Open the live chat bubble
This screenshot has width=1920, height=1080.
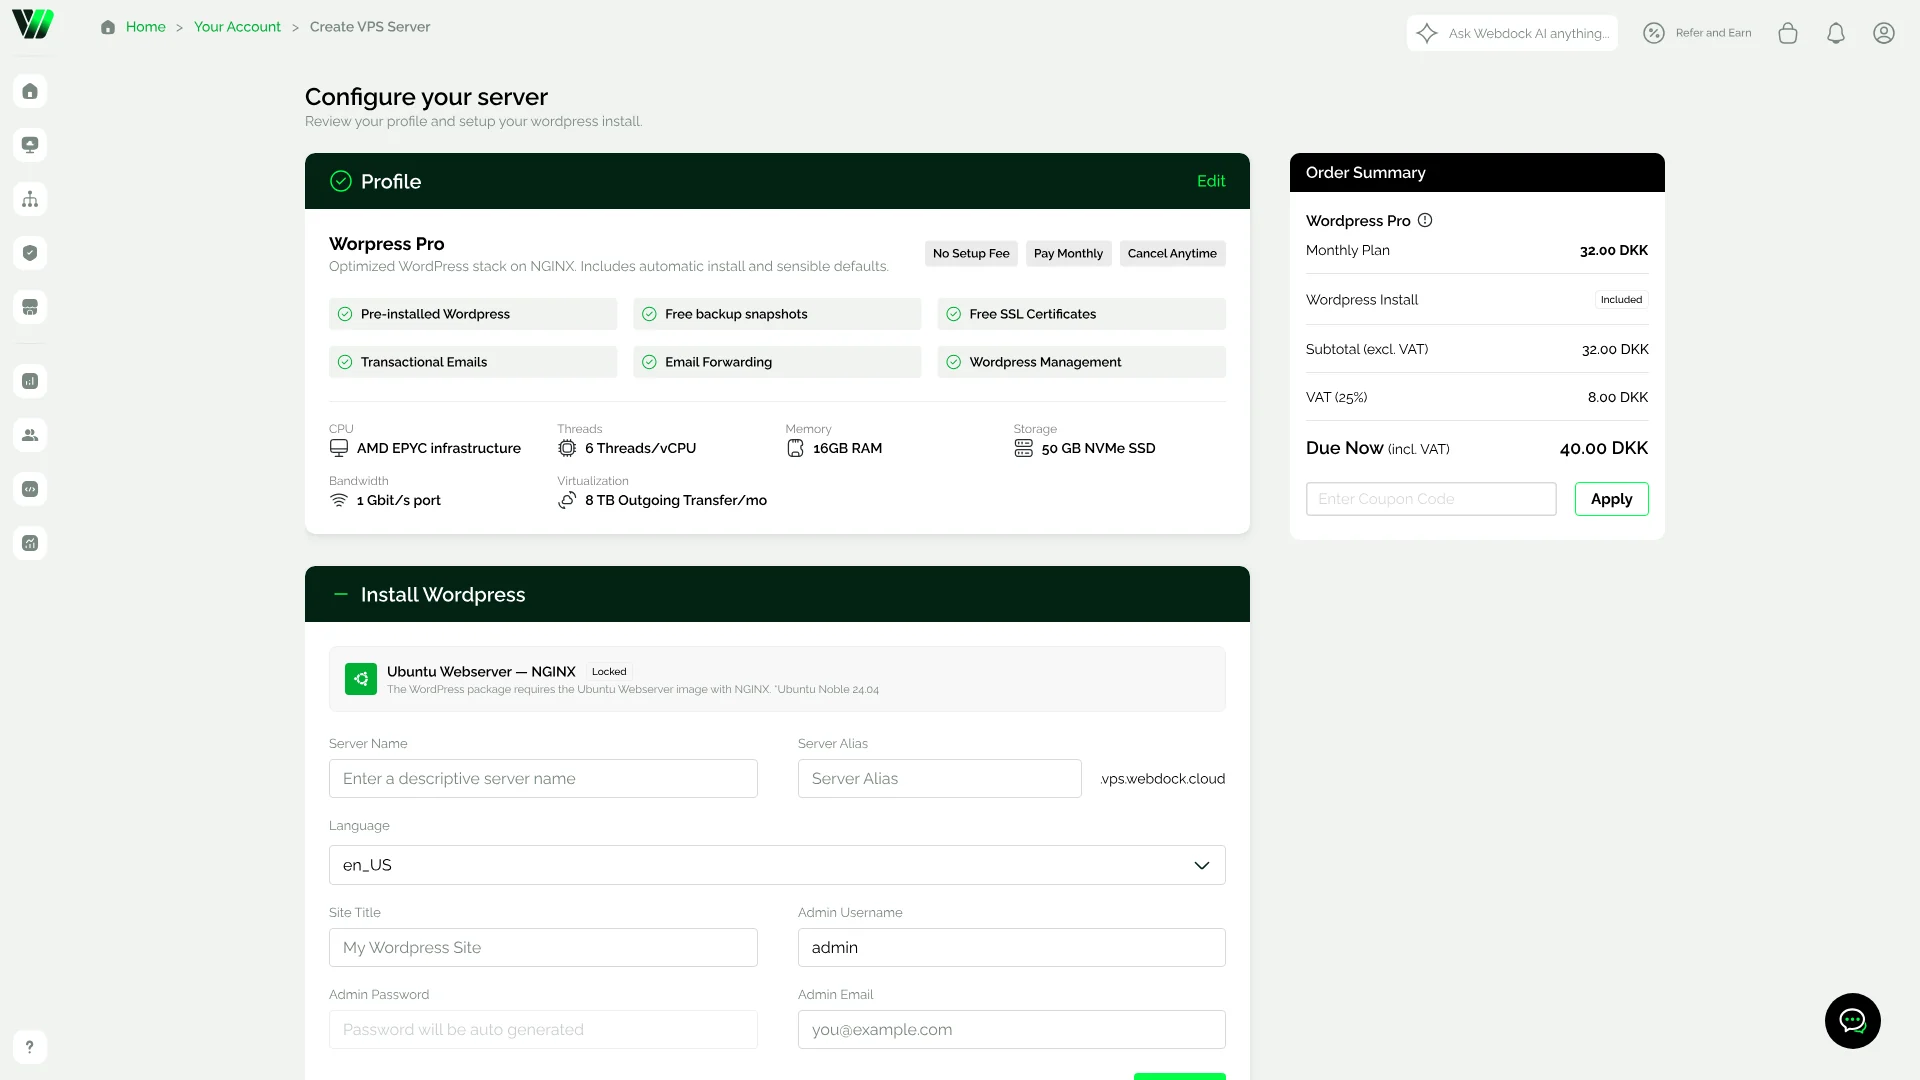pyautogui.click(x=1853, y=1021)
